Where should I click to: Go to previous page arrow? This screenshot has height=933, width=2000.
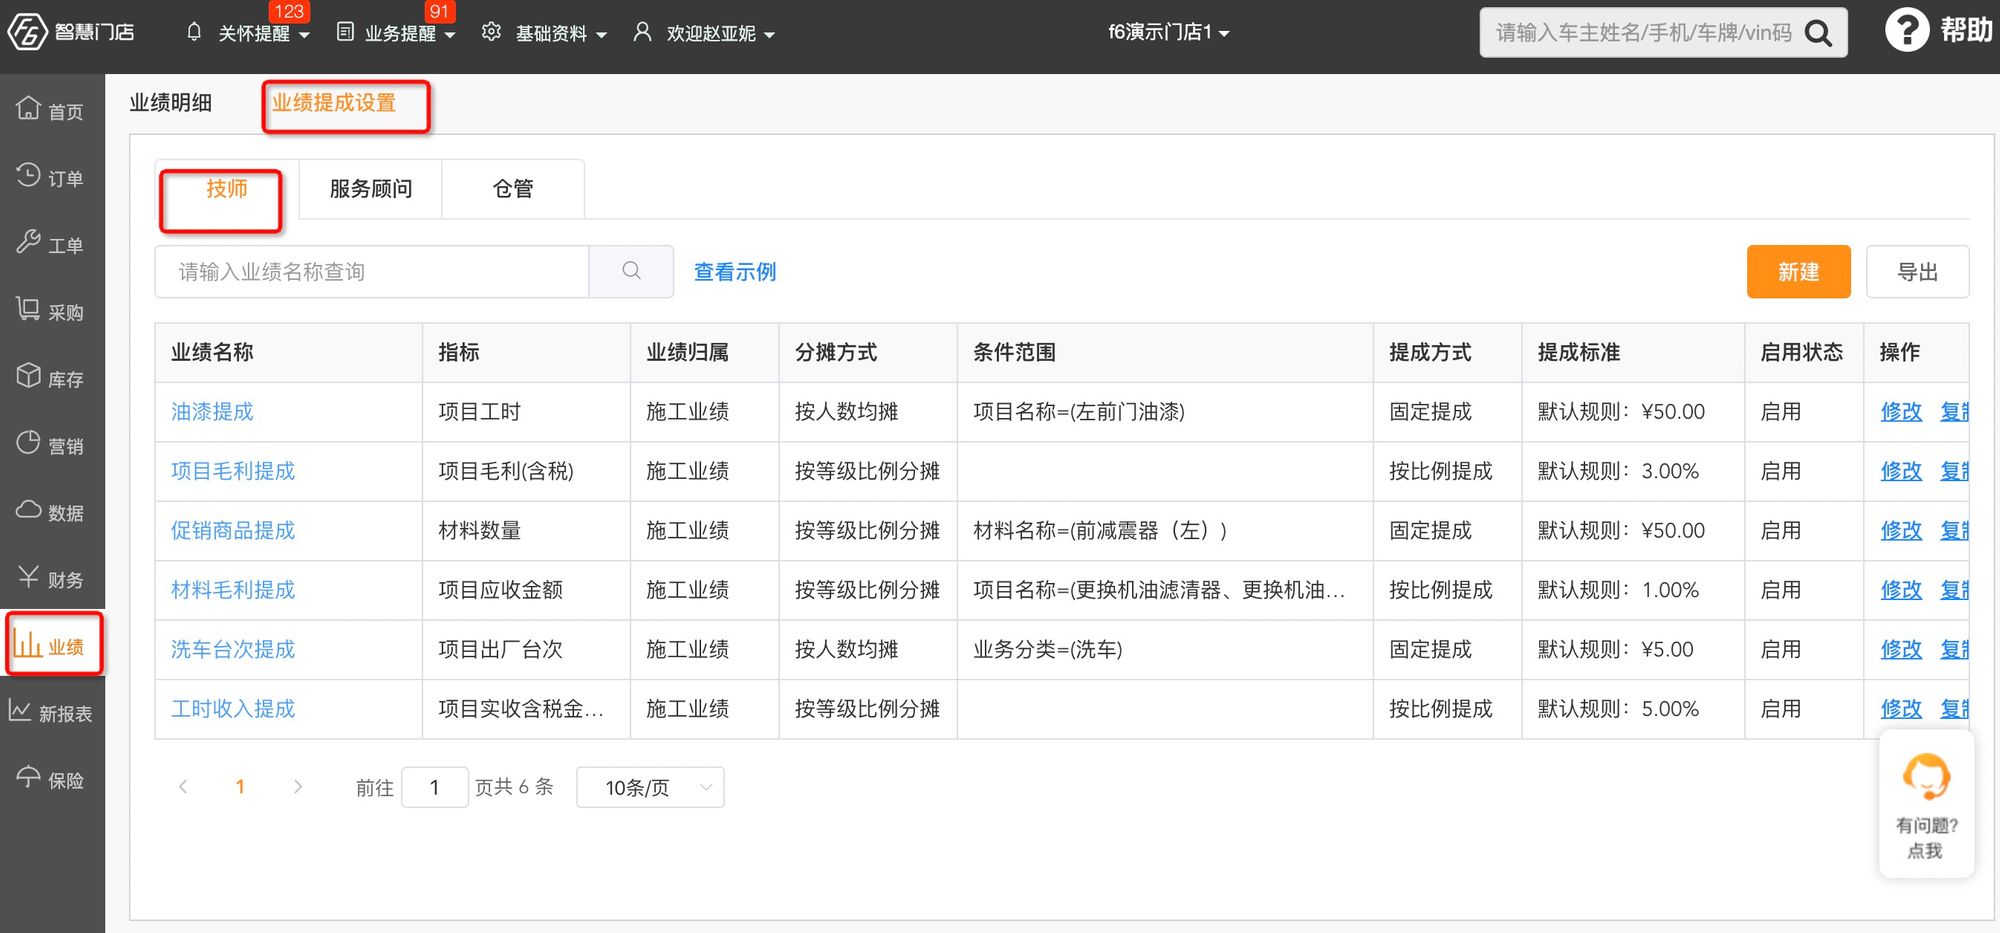[183, 787]
